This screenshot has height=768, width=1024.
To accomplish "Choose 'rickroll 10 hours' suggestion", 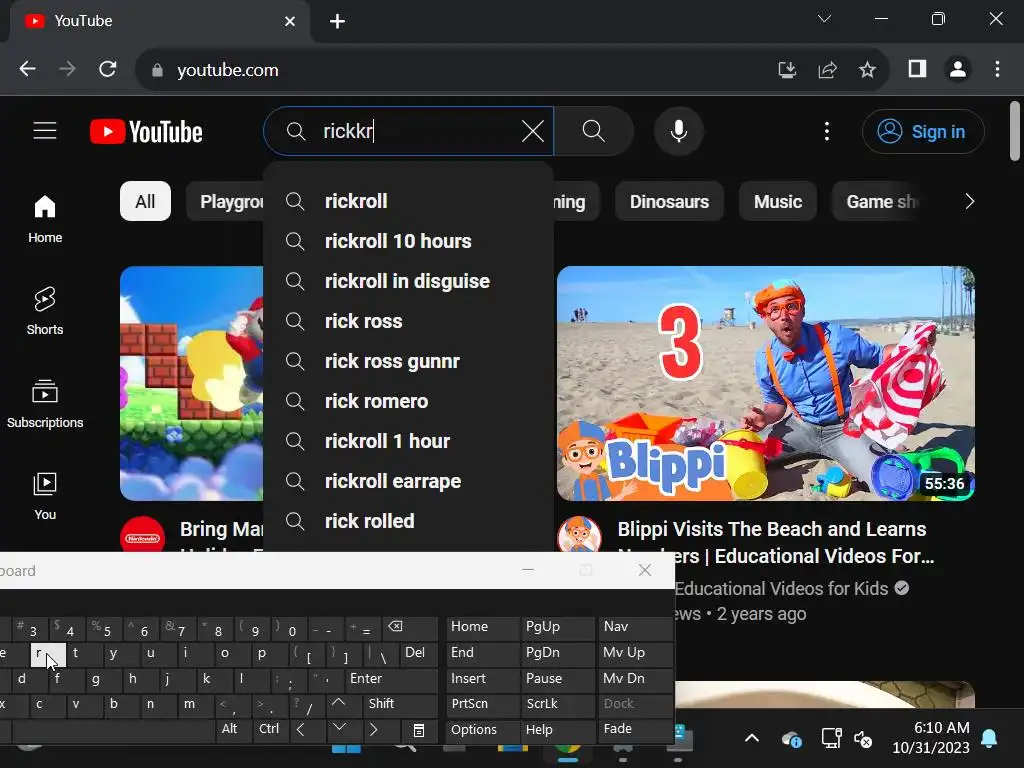I will tap(408, 241).
